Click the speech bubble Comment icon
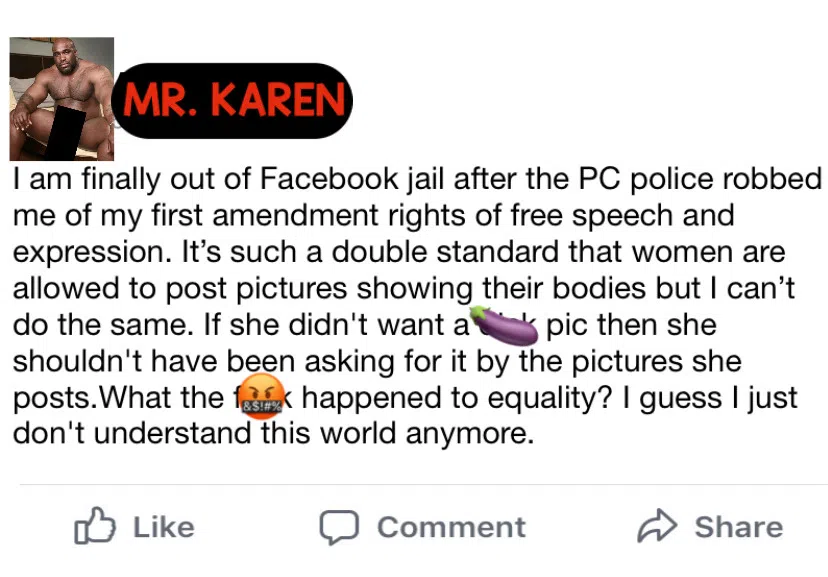The height and width of the screenshot is (577, 828). (x=338, y=527)
